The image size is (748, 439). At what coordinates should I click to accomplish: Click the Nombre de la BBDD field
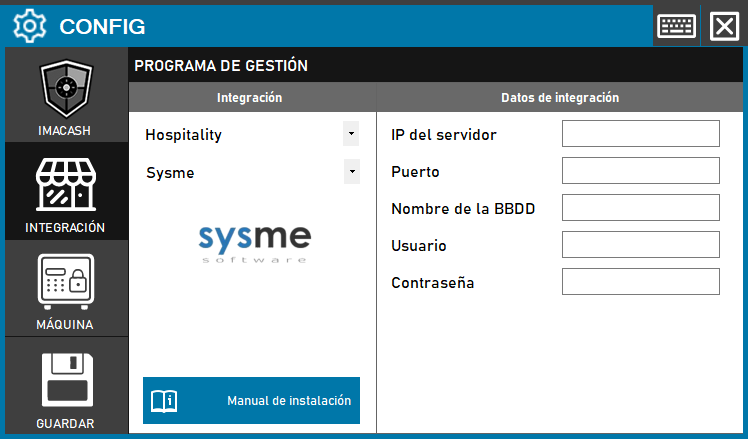[640, 208]
